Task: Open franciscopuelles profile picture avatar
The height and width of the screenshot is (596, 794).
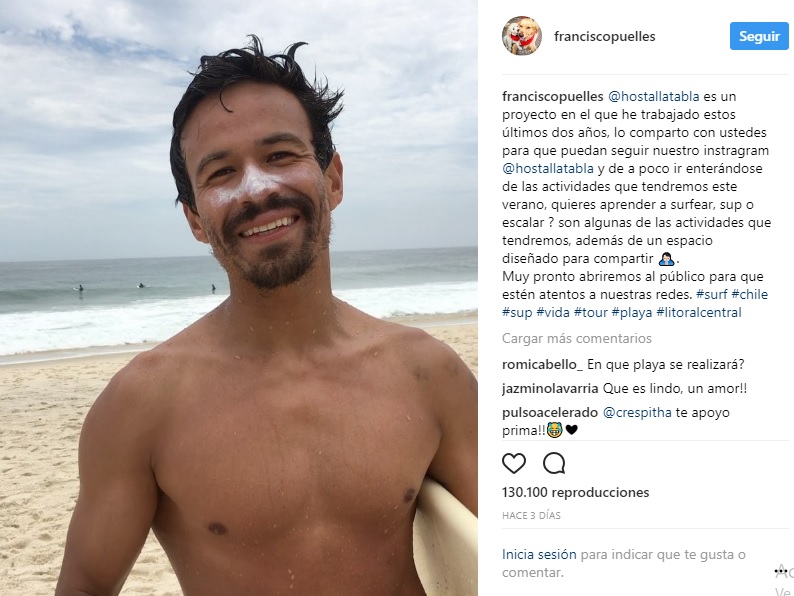Action: (x=522, y=35)
